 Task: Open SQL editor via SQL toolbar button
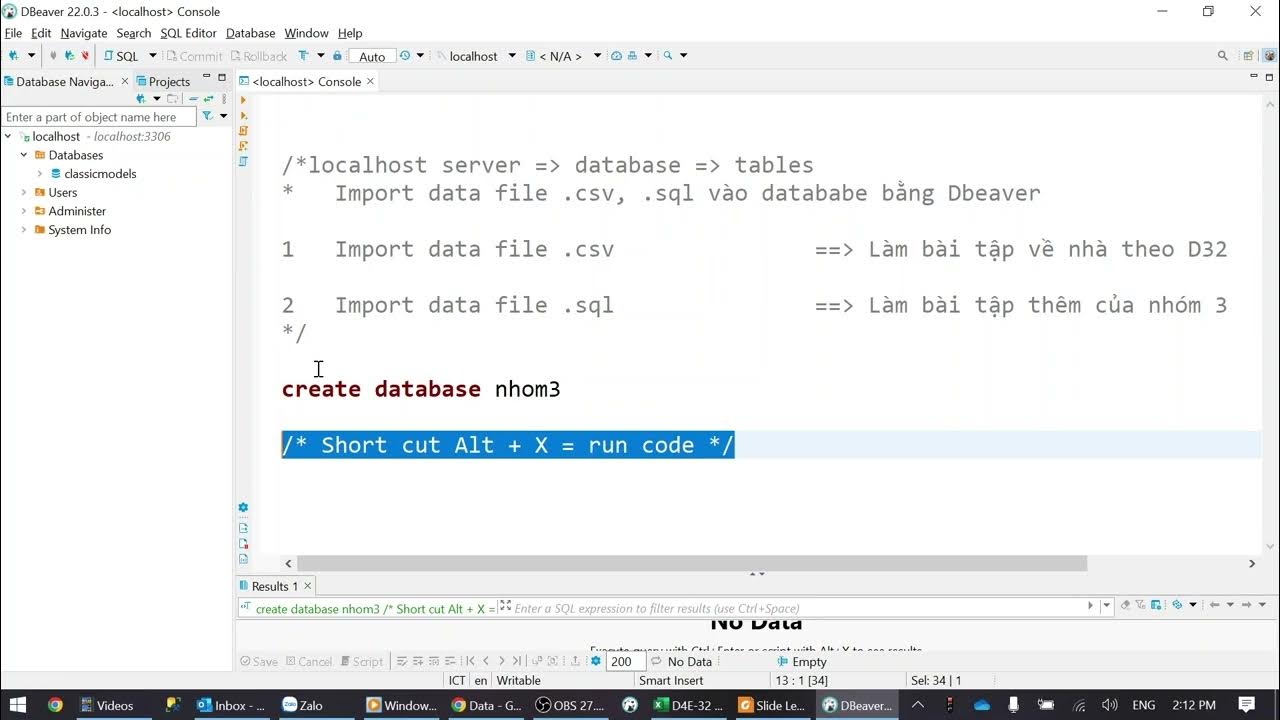click(x=122, y=56)
